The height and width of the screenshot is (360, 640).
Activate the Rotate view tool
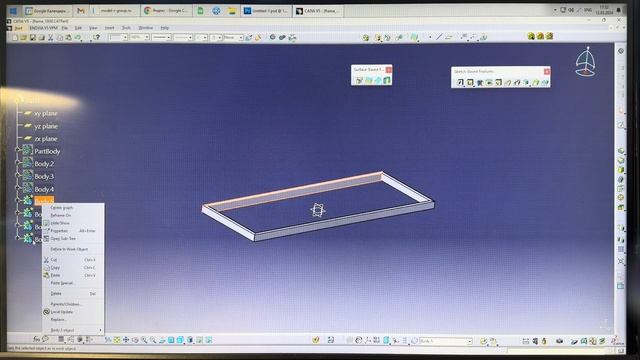pos(135,340)
